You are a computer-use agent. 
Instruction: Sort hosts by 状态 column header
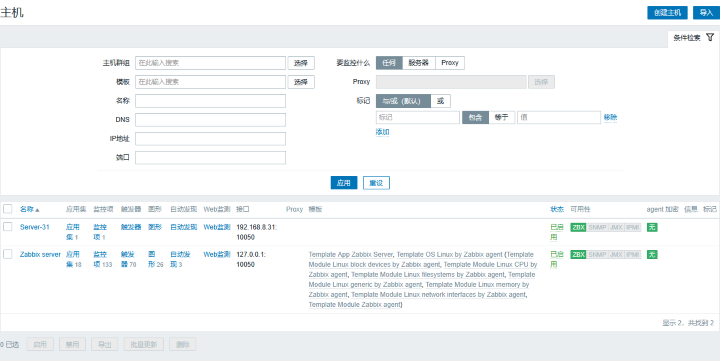pos(557,209)
